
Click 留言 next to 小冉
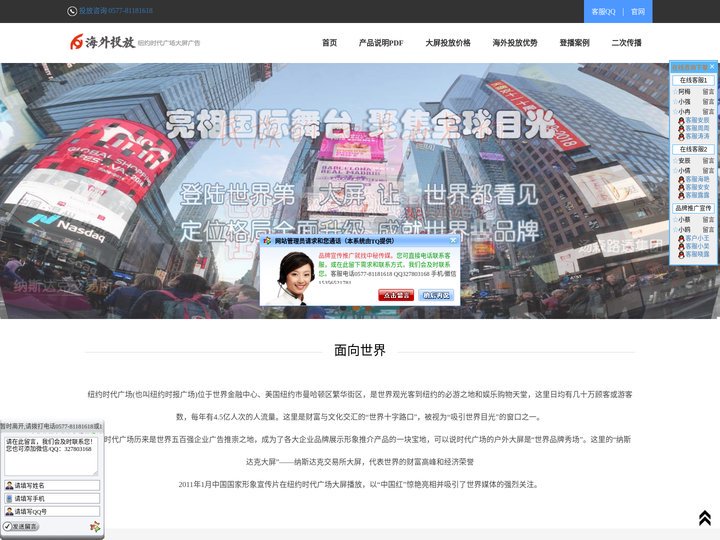point(708,112)
